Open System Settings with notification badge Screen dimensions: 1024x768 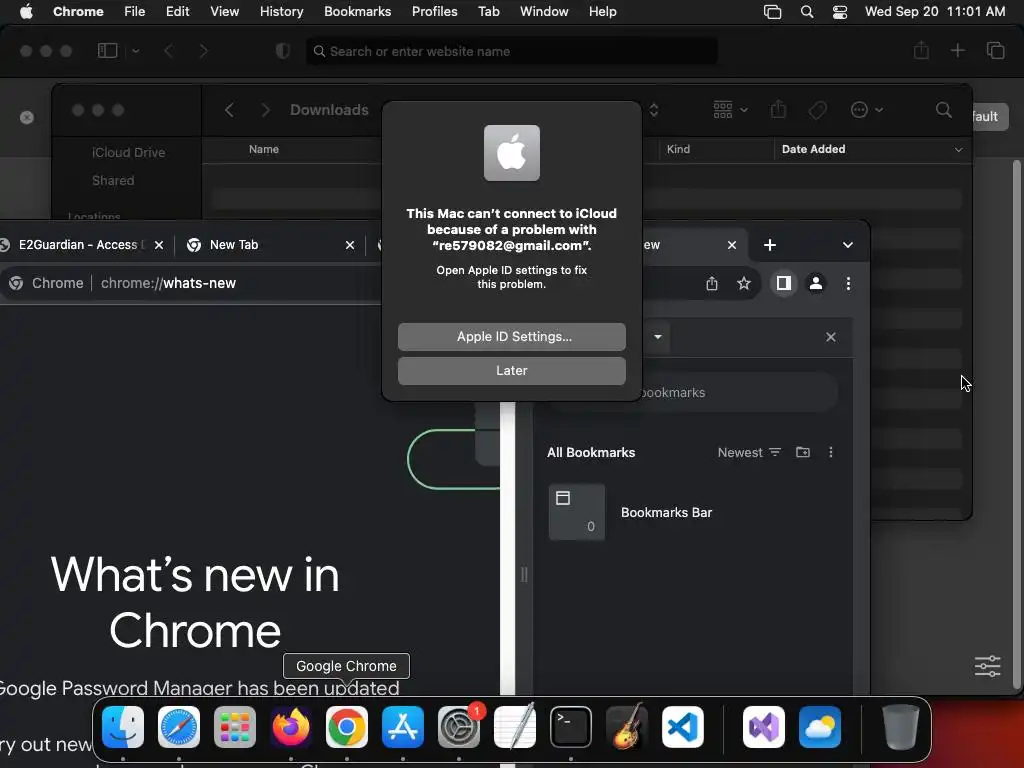tap(459, 727)
